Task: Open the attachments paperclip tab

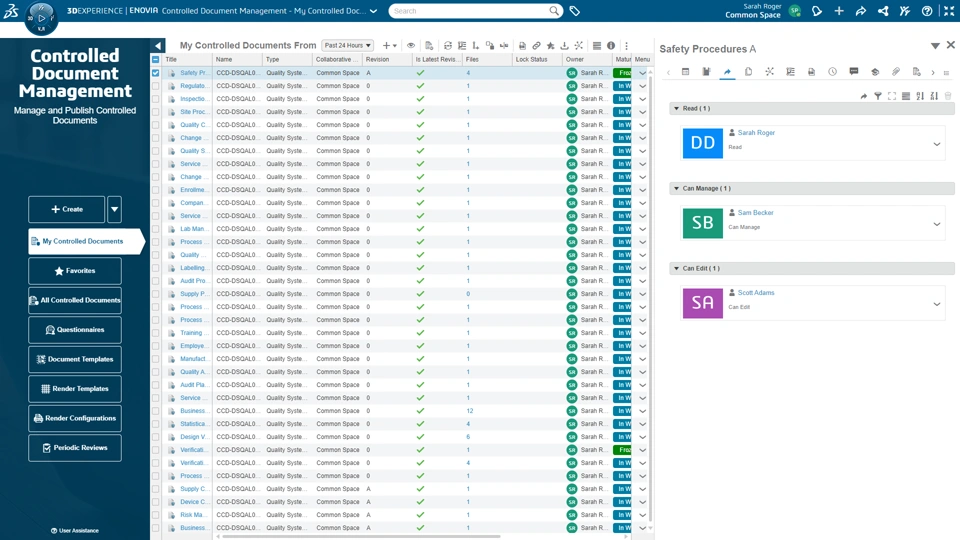Action: pyautogui.click(x=896, y=72)
